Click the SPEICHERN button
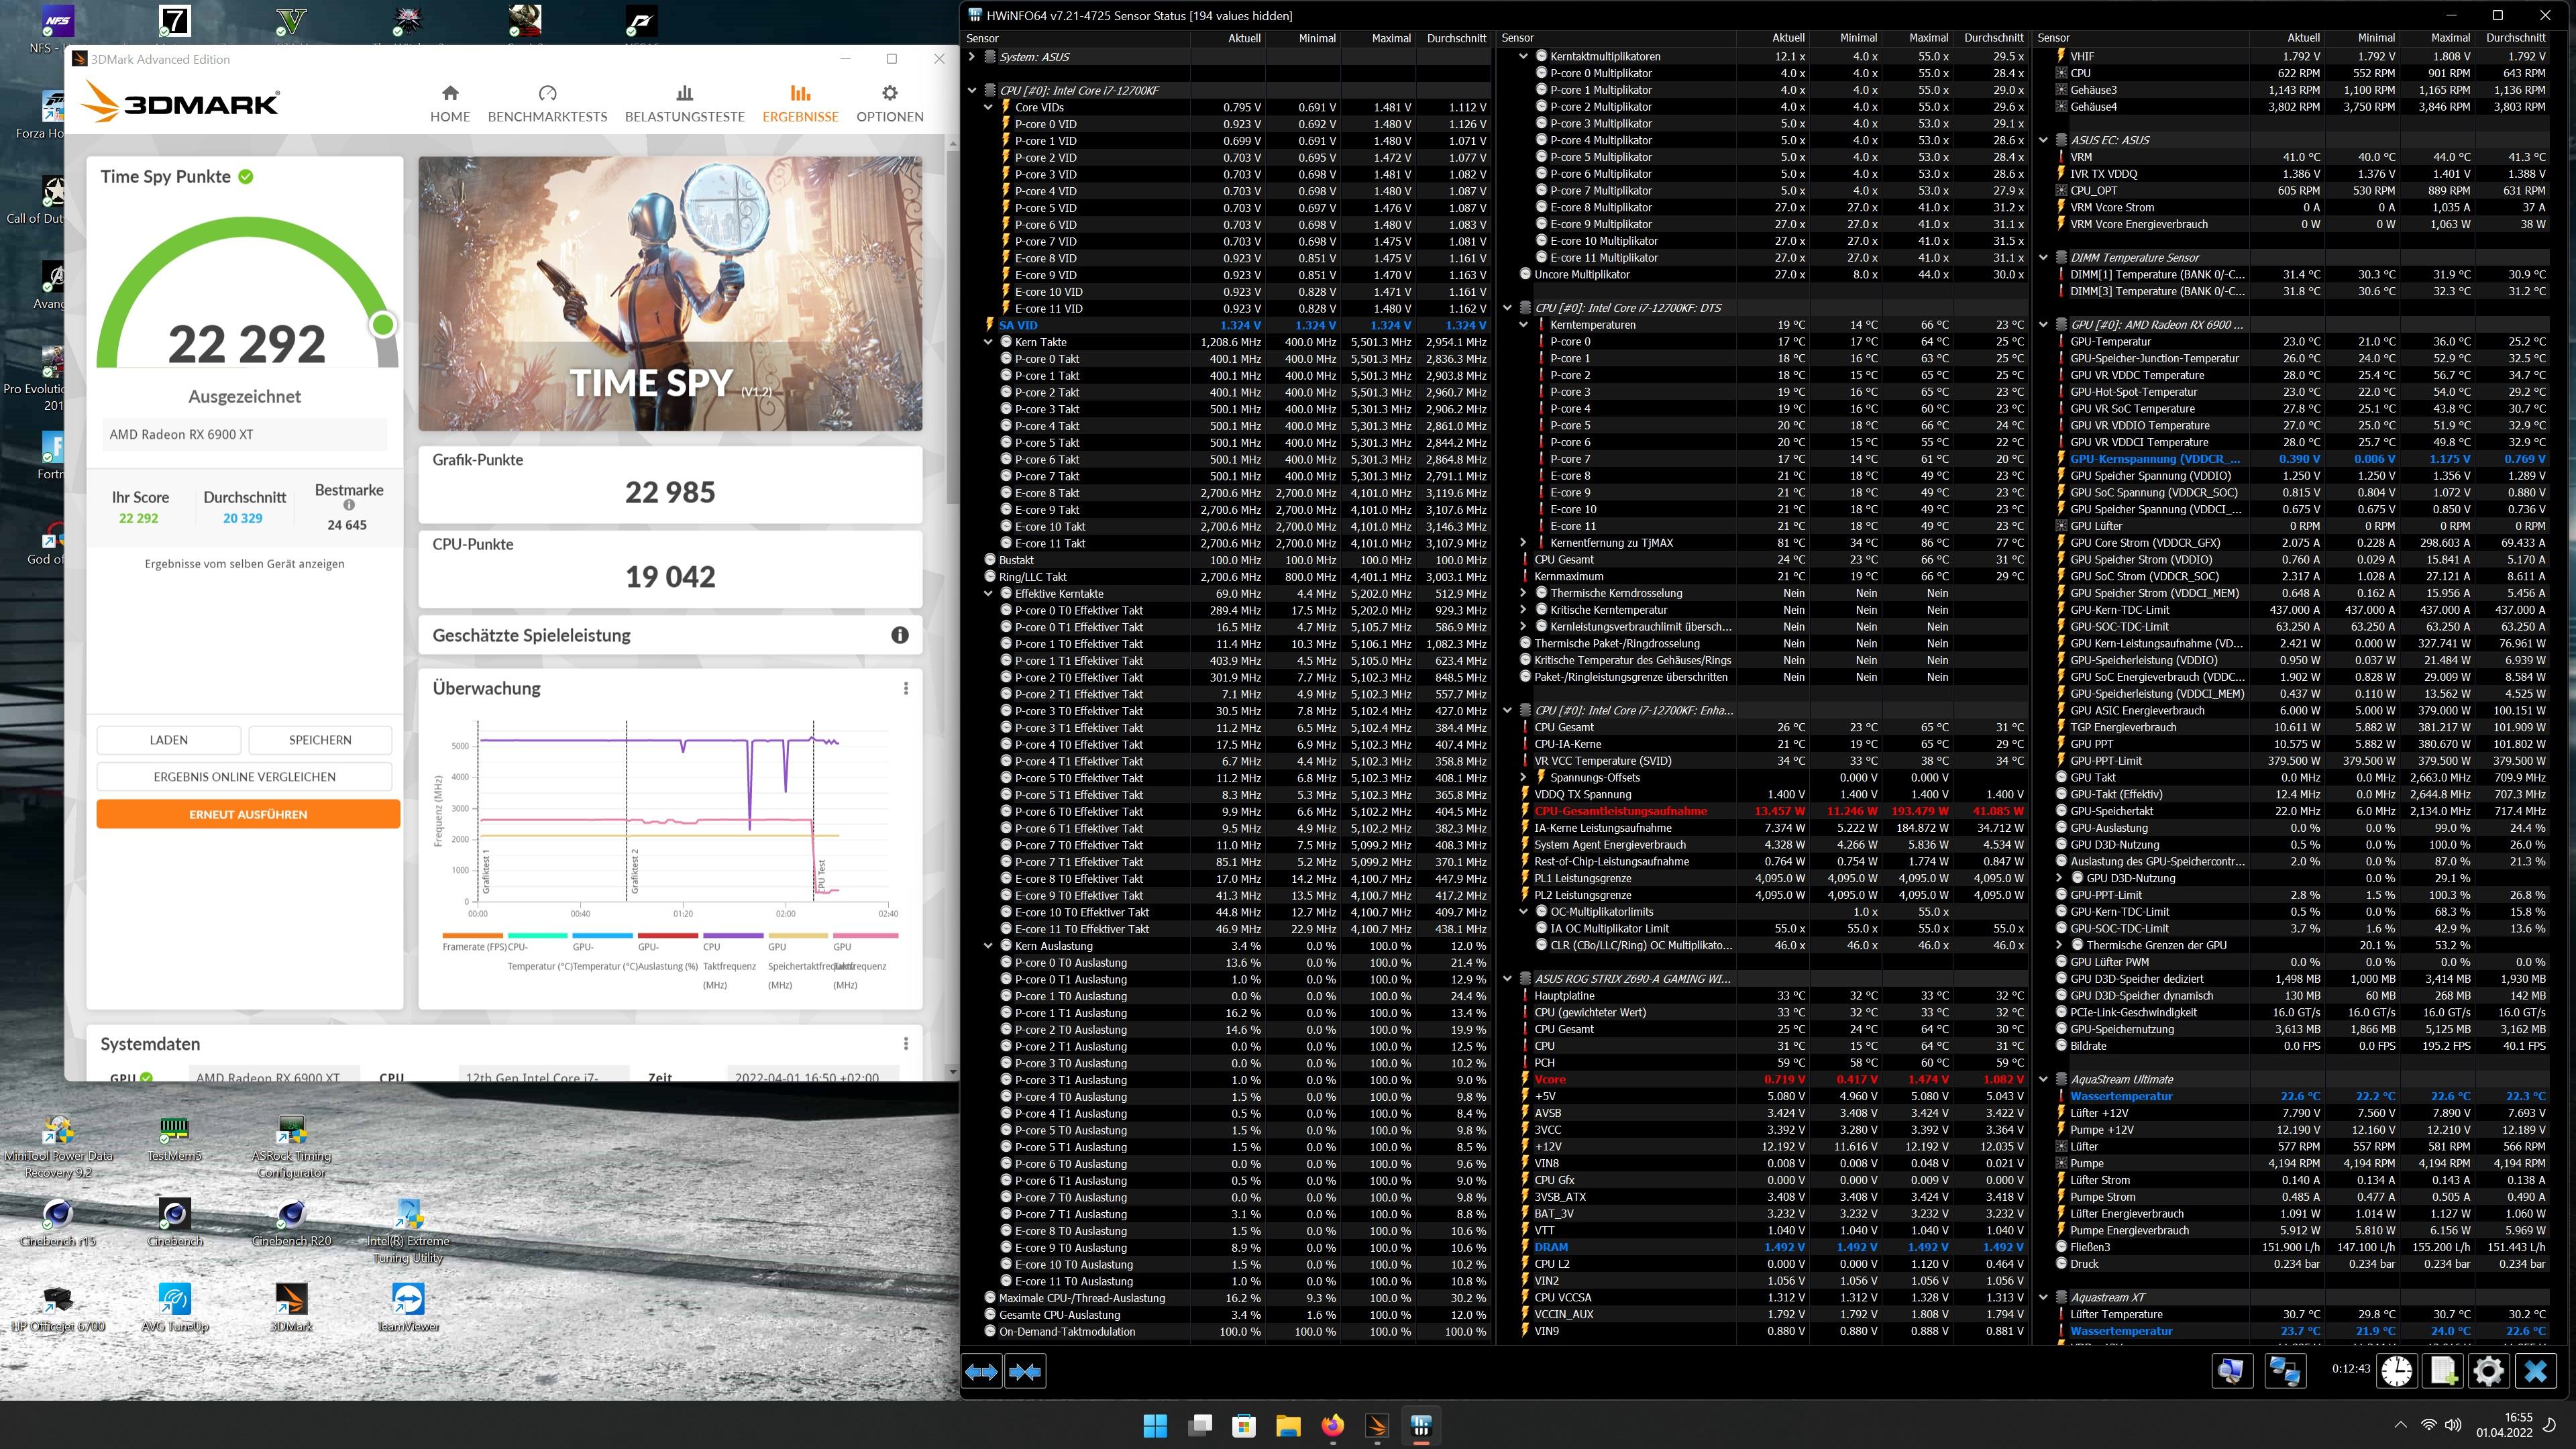Viewport: 2576px width, 1449px height. pos(320,740)
